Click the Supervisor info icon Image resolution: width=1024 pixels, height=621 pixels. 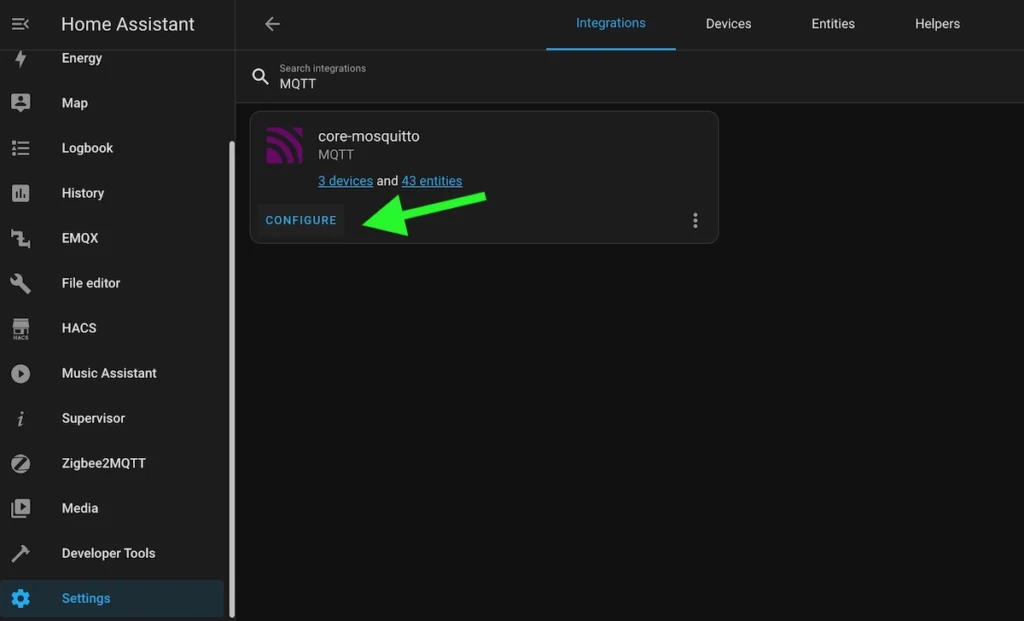tap(20, 419)
